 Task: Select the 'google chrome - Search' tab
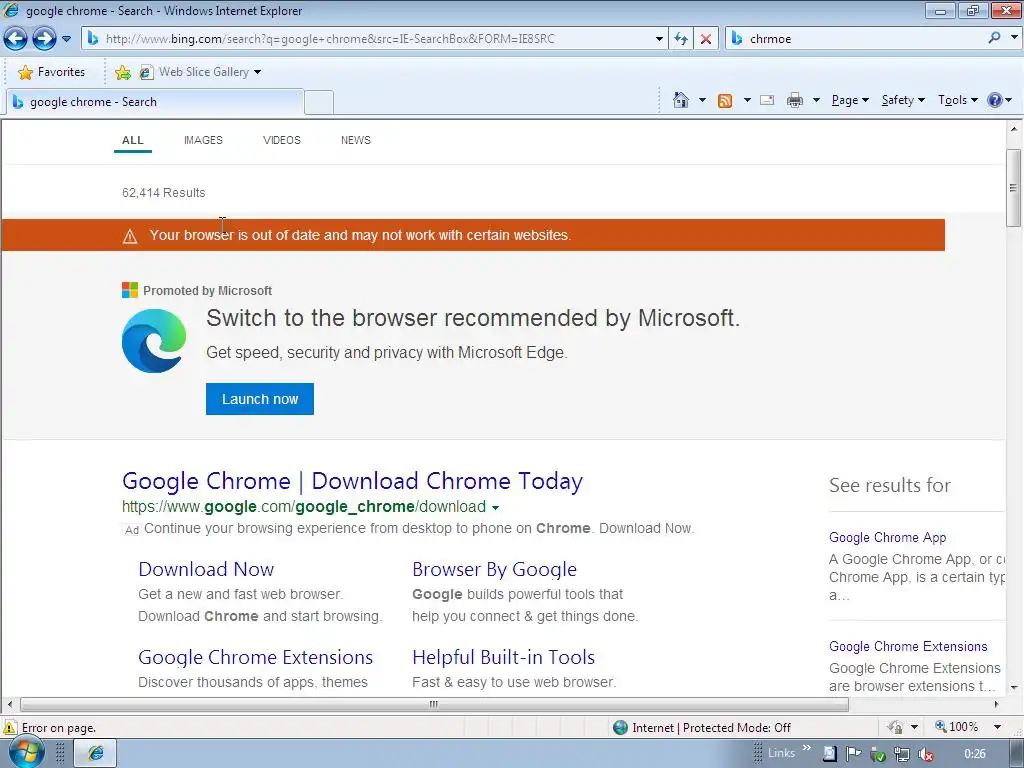155,102
